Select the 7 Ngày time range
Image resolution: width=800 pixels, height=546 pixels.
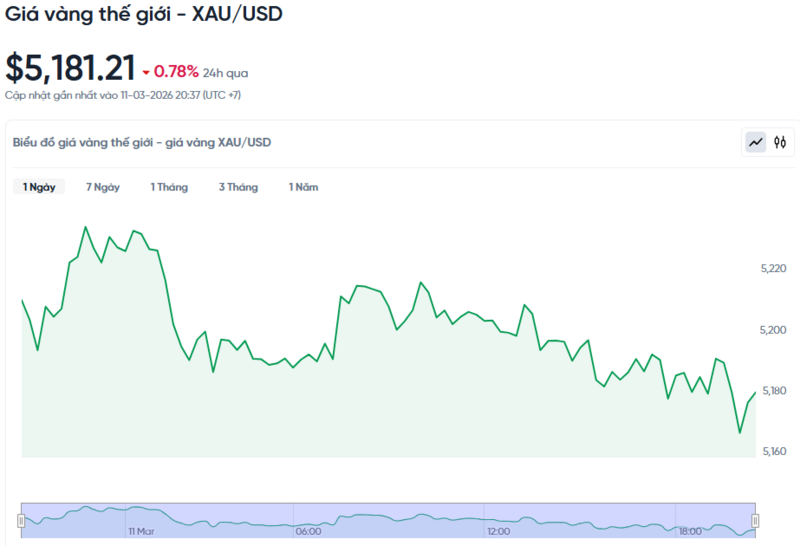point(103,187)
